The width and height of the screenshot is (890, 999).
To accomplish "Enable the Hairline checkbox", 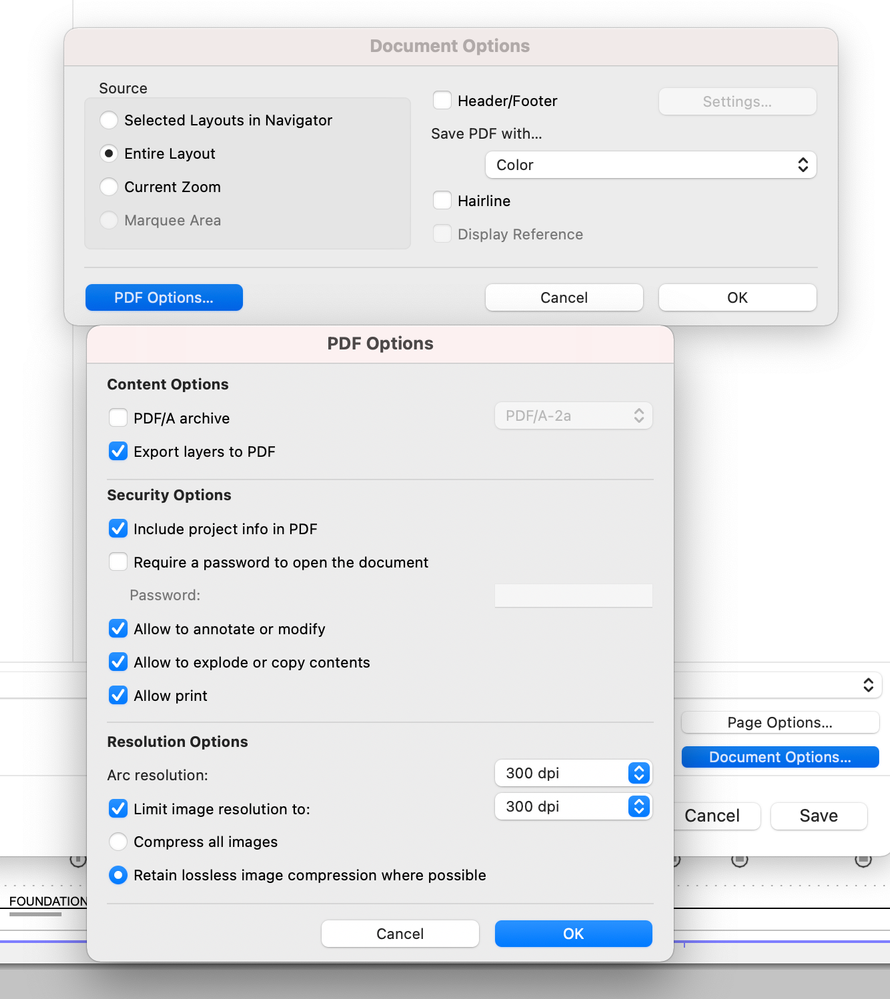I will (x=442, y=201).
